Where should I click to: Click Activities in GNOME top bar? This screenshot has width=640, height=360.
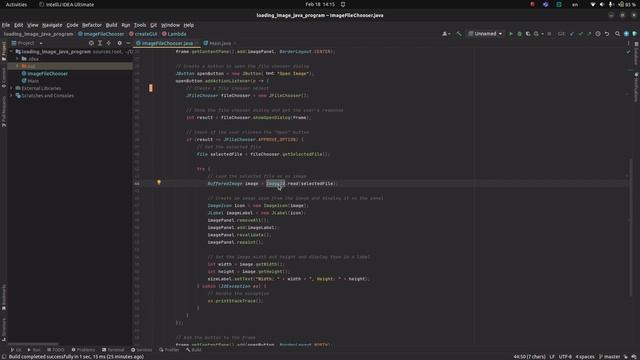coord(16,4)
